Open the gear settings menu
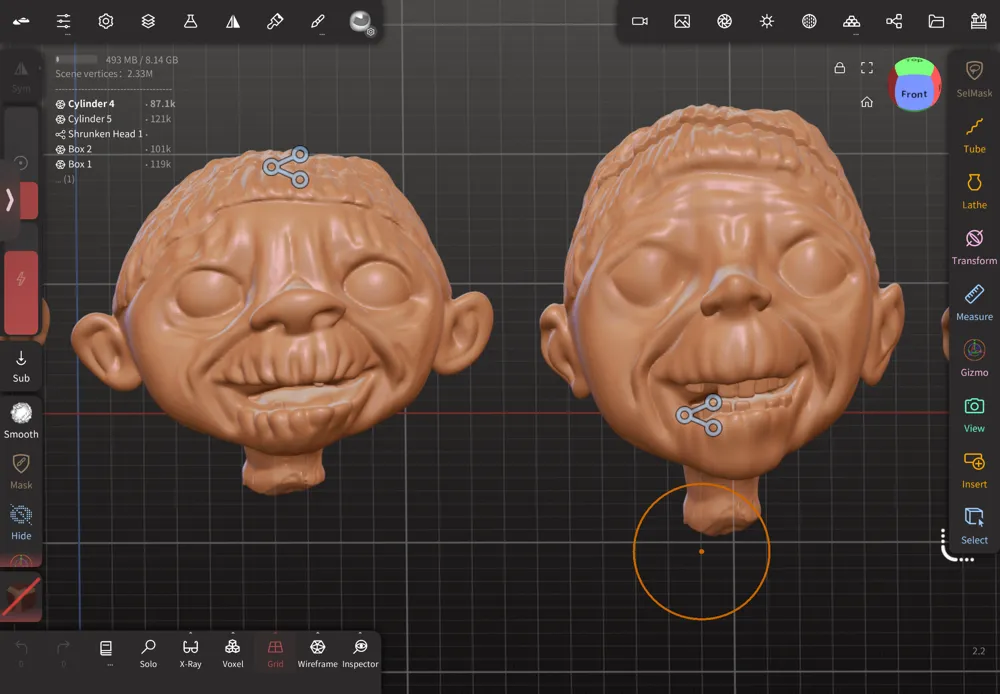This screenshot has width=1000, height=694. (x=106, y=21)
